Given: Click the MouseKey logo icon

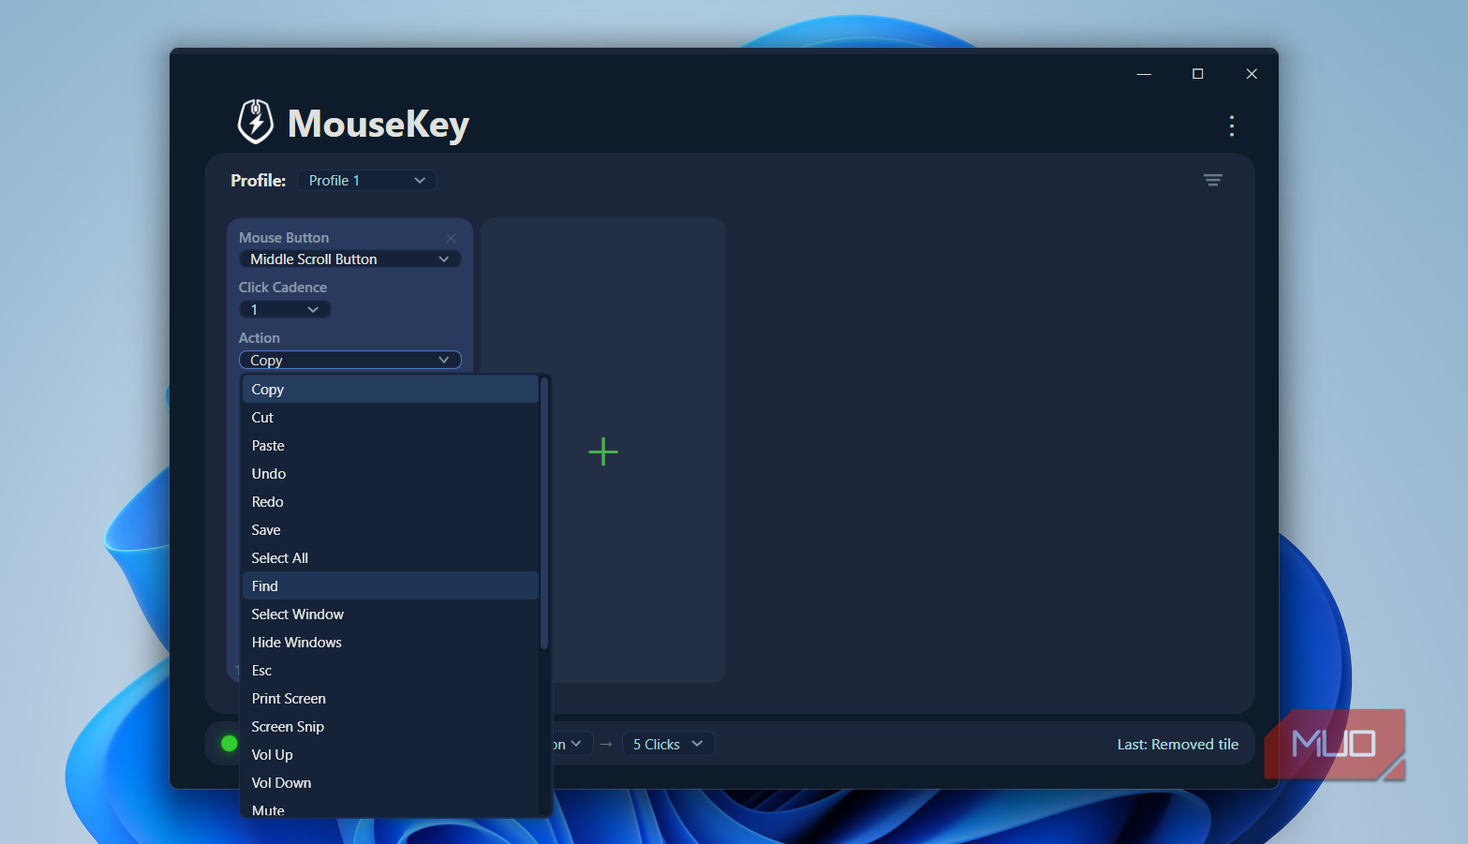Looking at the screenshot, I should click(x=255, y=122).
